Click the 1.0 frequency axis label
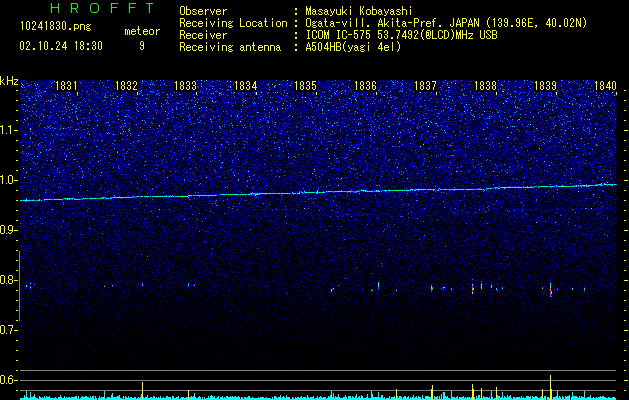 click(x=8, y=180)
